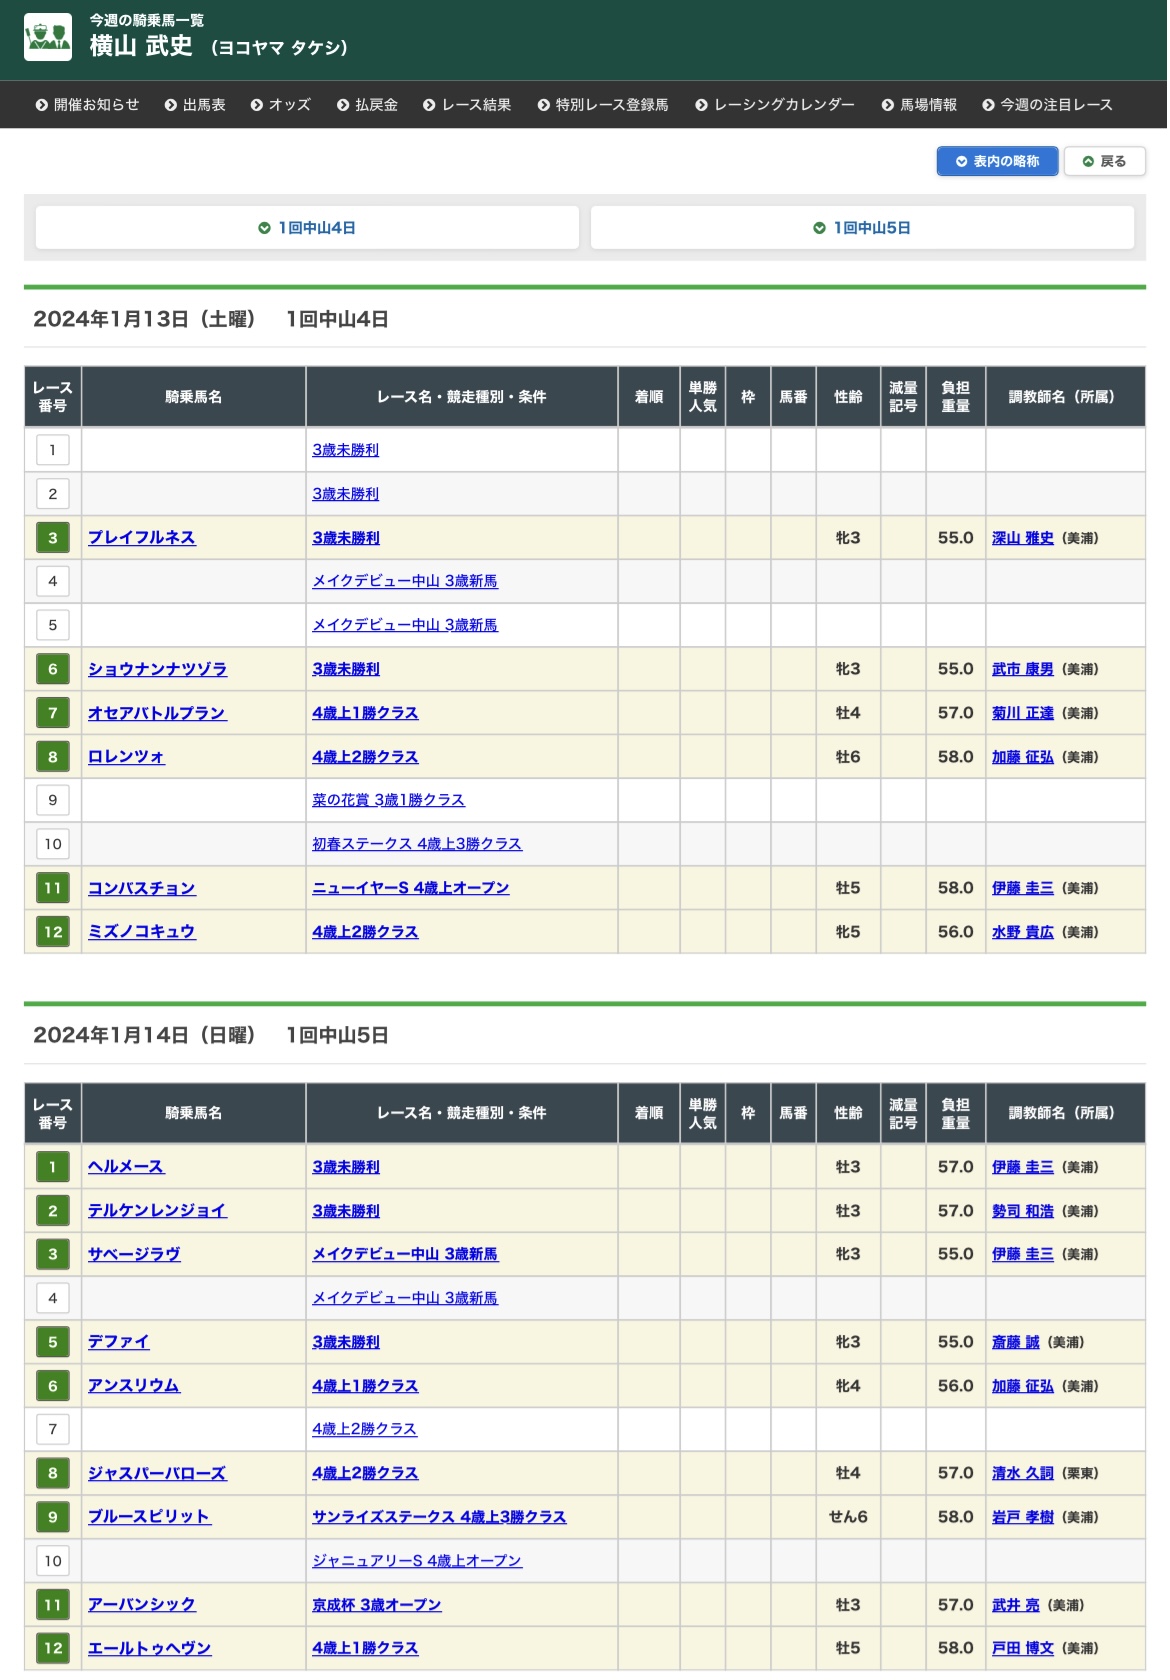
Task: Open horse プレイフルネス link
Action: (142, 538)
